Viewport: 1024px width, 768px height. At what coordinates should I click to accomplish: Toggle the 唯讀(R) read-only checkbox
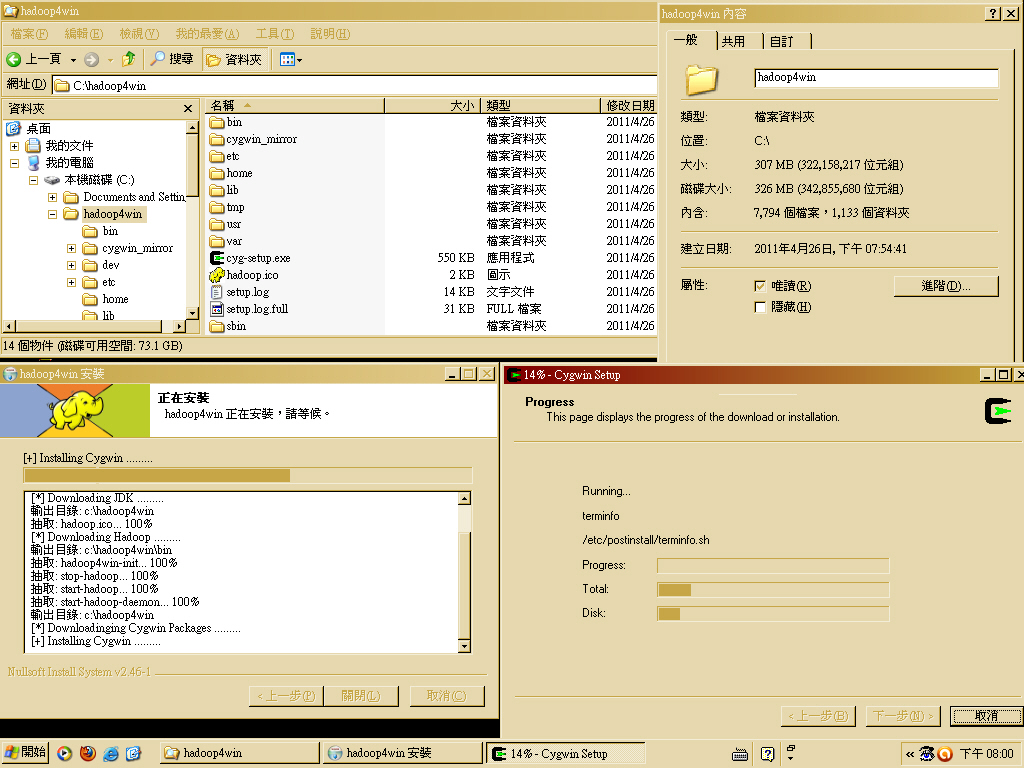pos(760,286)
